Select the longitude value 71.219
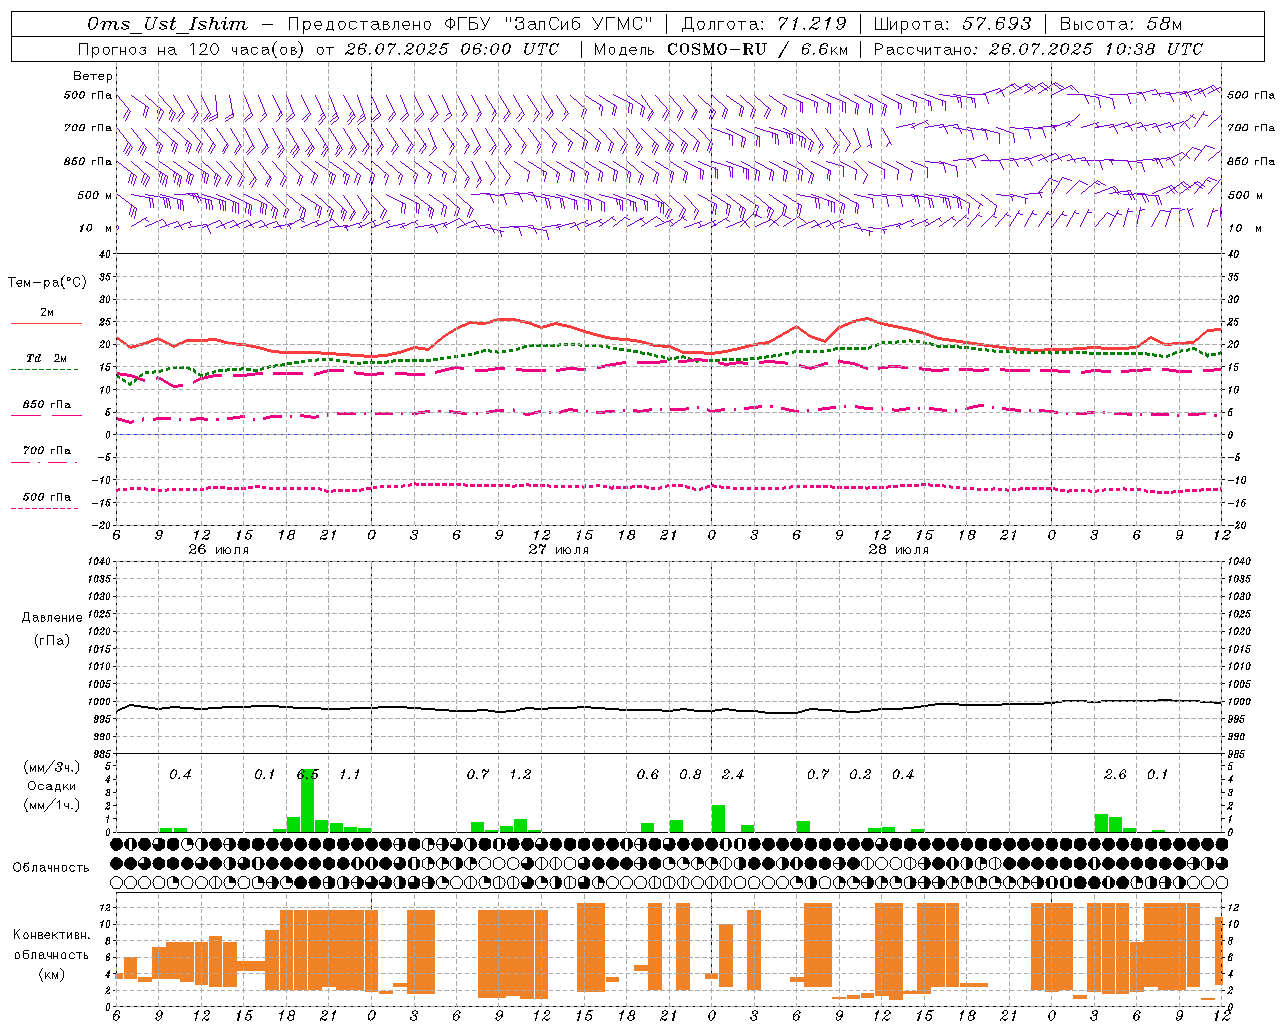Viewport: 1280px width, 1024px height. [x=811, y=24]
